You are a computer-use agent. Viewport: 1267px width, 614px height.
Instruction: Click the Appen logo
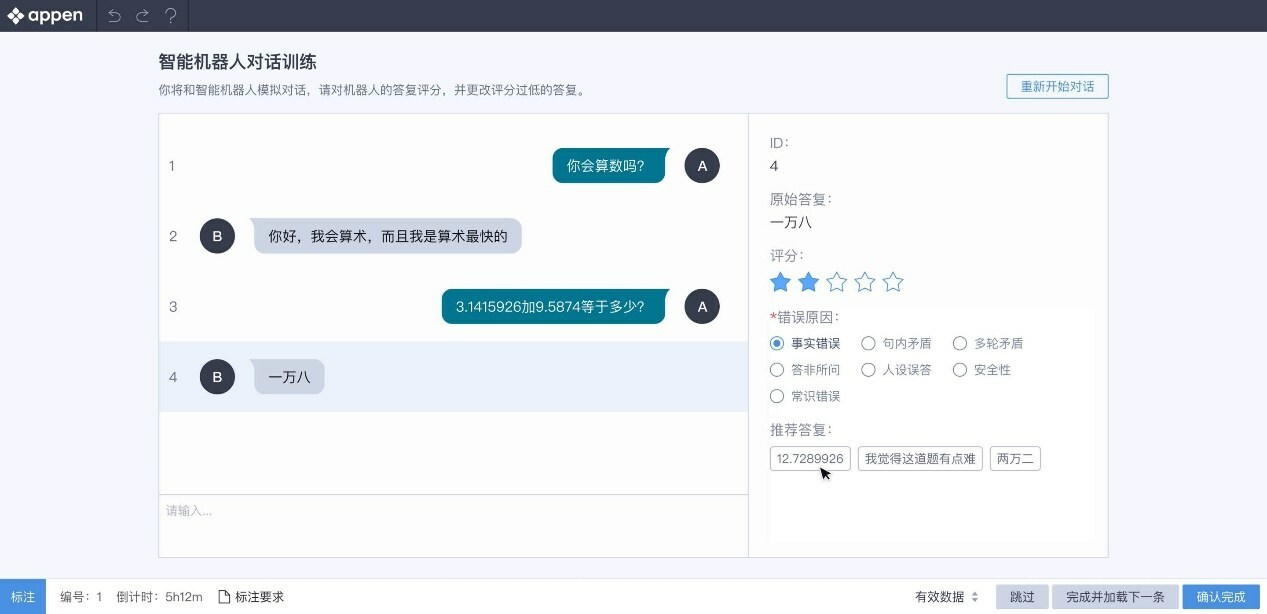(x=46, y=16)
